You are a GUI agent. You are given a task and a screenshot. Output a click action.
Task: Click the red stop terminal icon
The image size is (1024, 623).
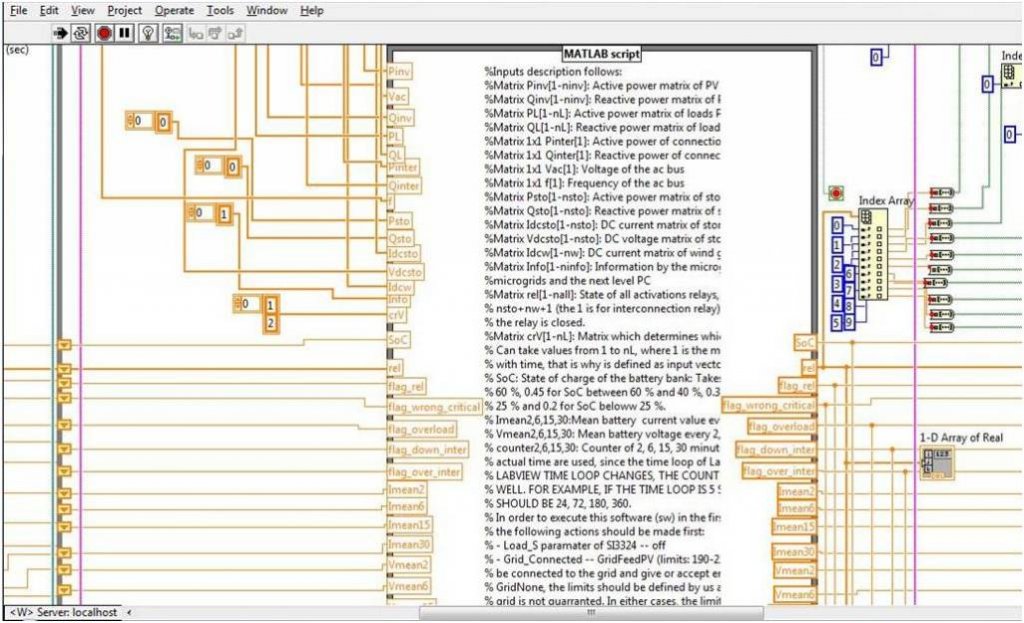click(x=836, y=192)
